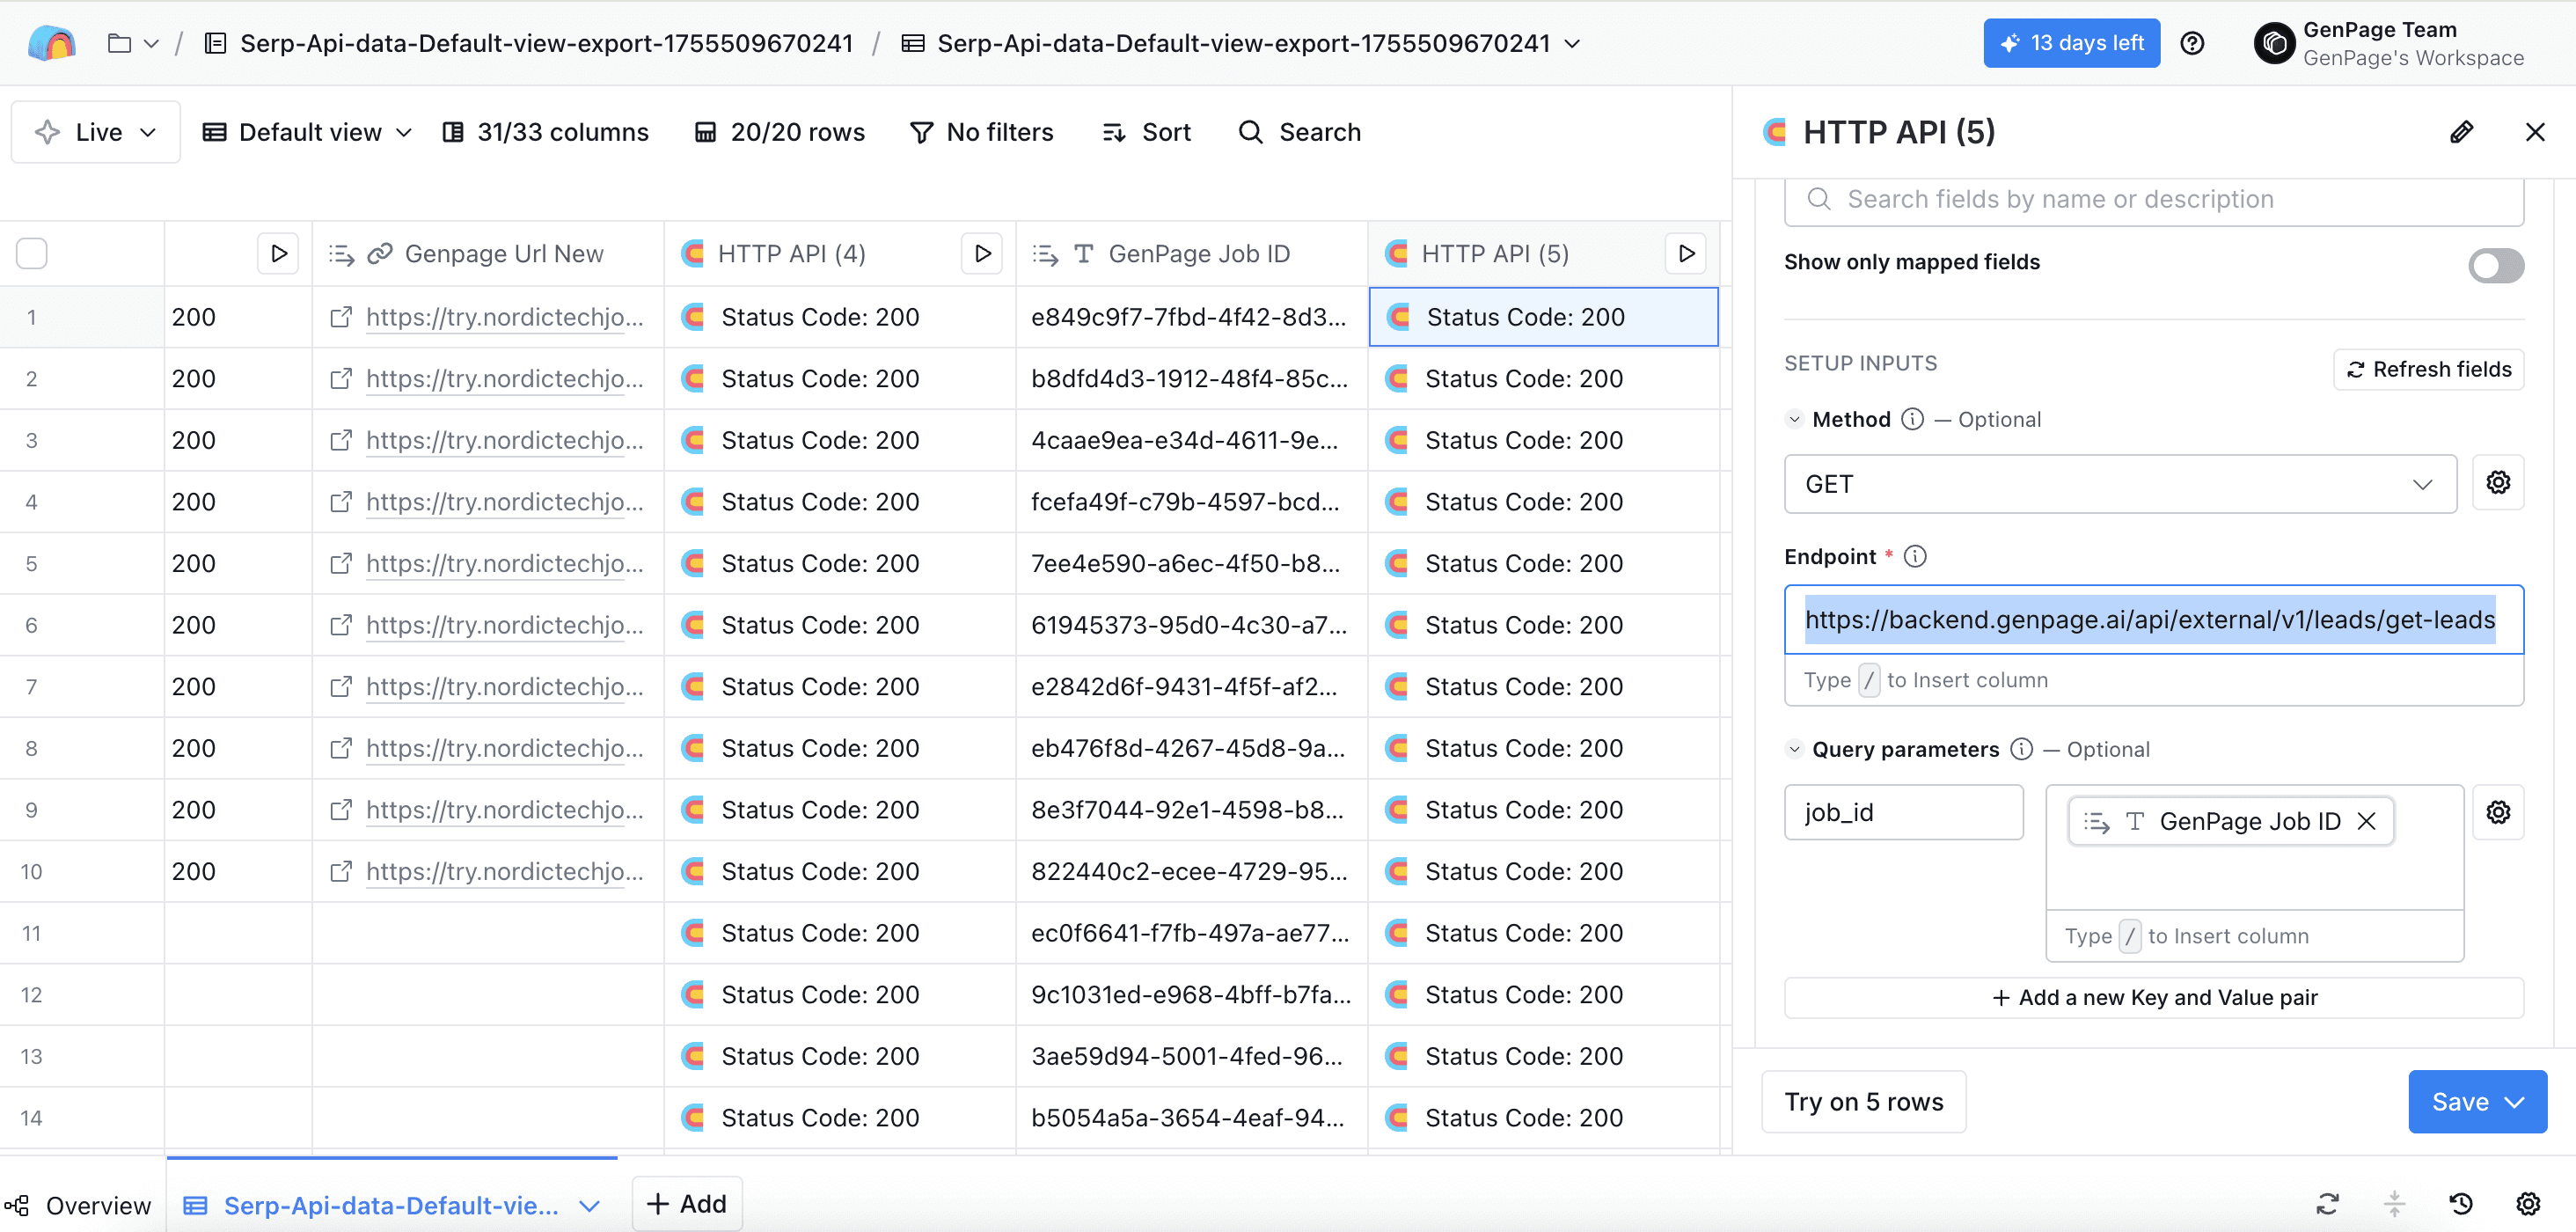Remove GenPage Job ID chip from parameter
Image resolution: width=2576 pixels, height=1232 pixels.
pos(2366,821)
